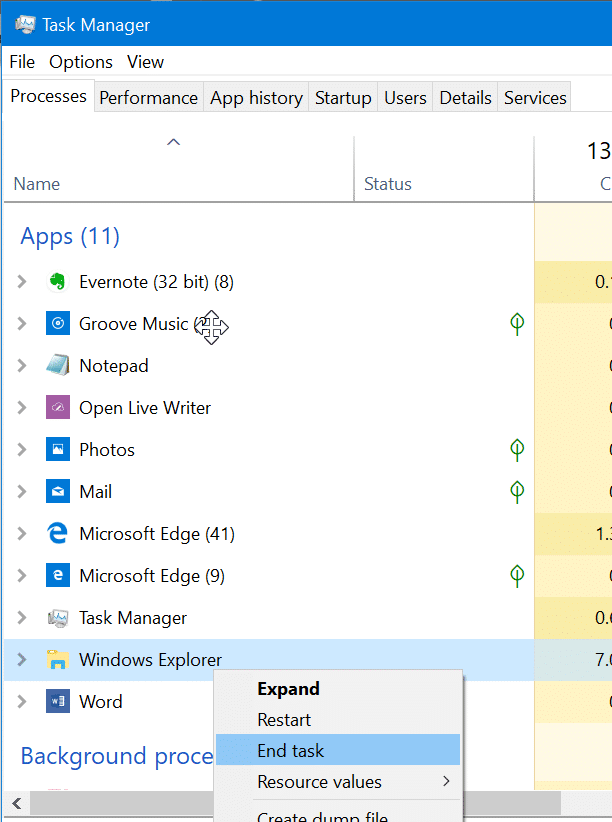Expand the Evernote process group
Viewport: 612px width, 822px height.
pos(22,282)
